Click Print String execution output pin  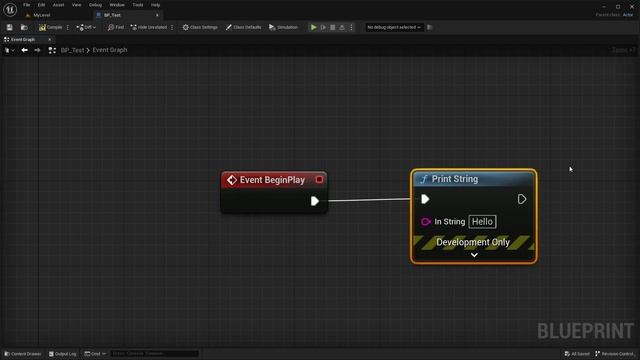[x=522, y=199]
